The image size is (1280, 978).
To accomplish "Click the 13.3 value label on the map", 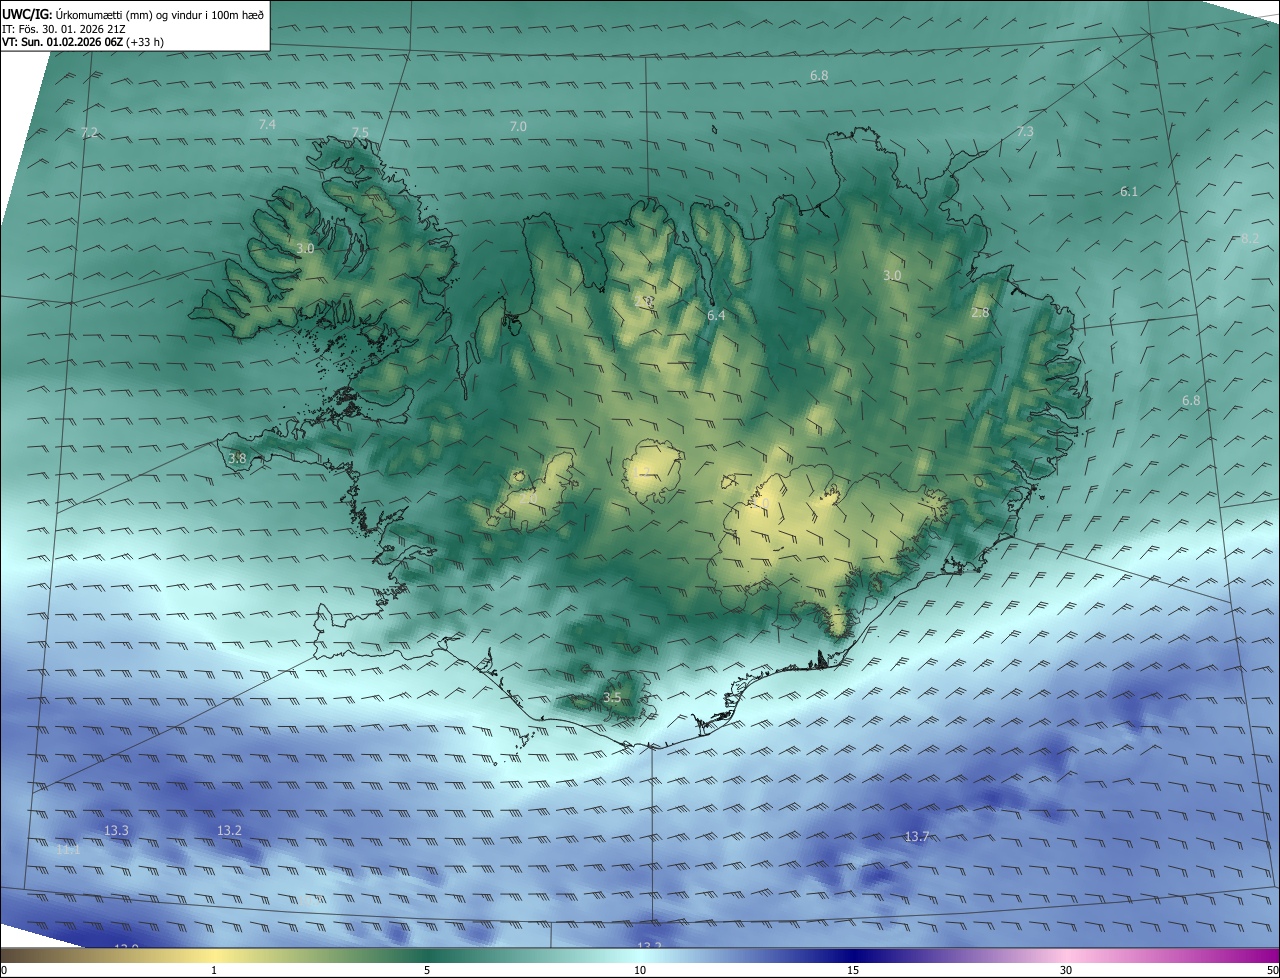I will pyautogui.click(x=116, y=830).
